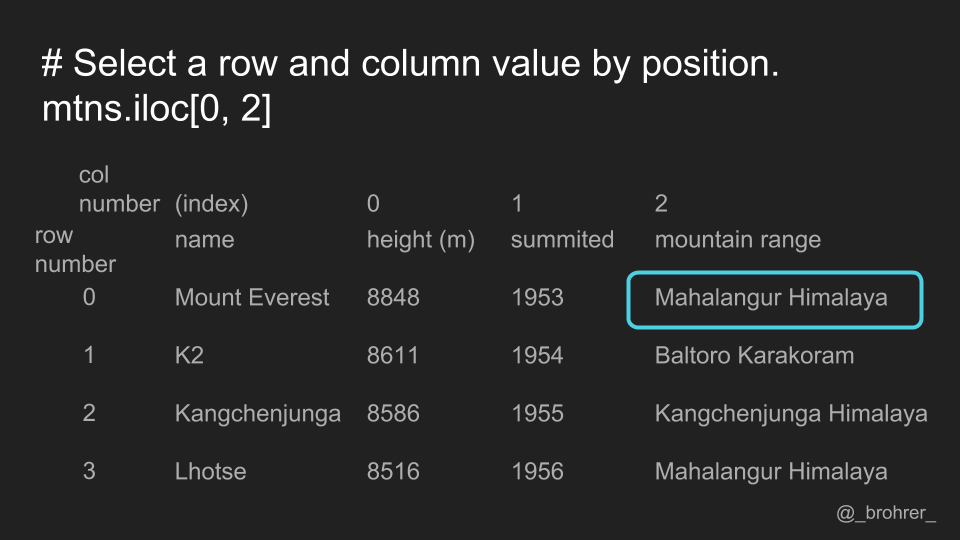Click the height (m) column header
The image size is (960, 540).
[x=421, y=240]
